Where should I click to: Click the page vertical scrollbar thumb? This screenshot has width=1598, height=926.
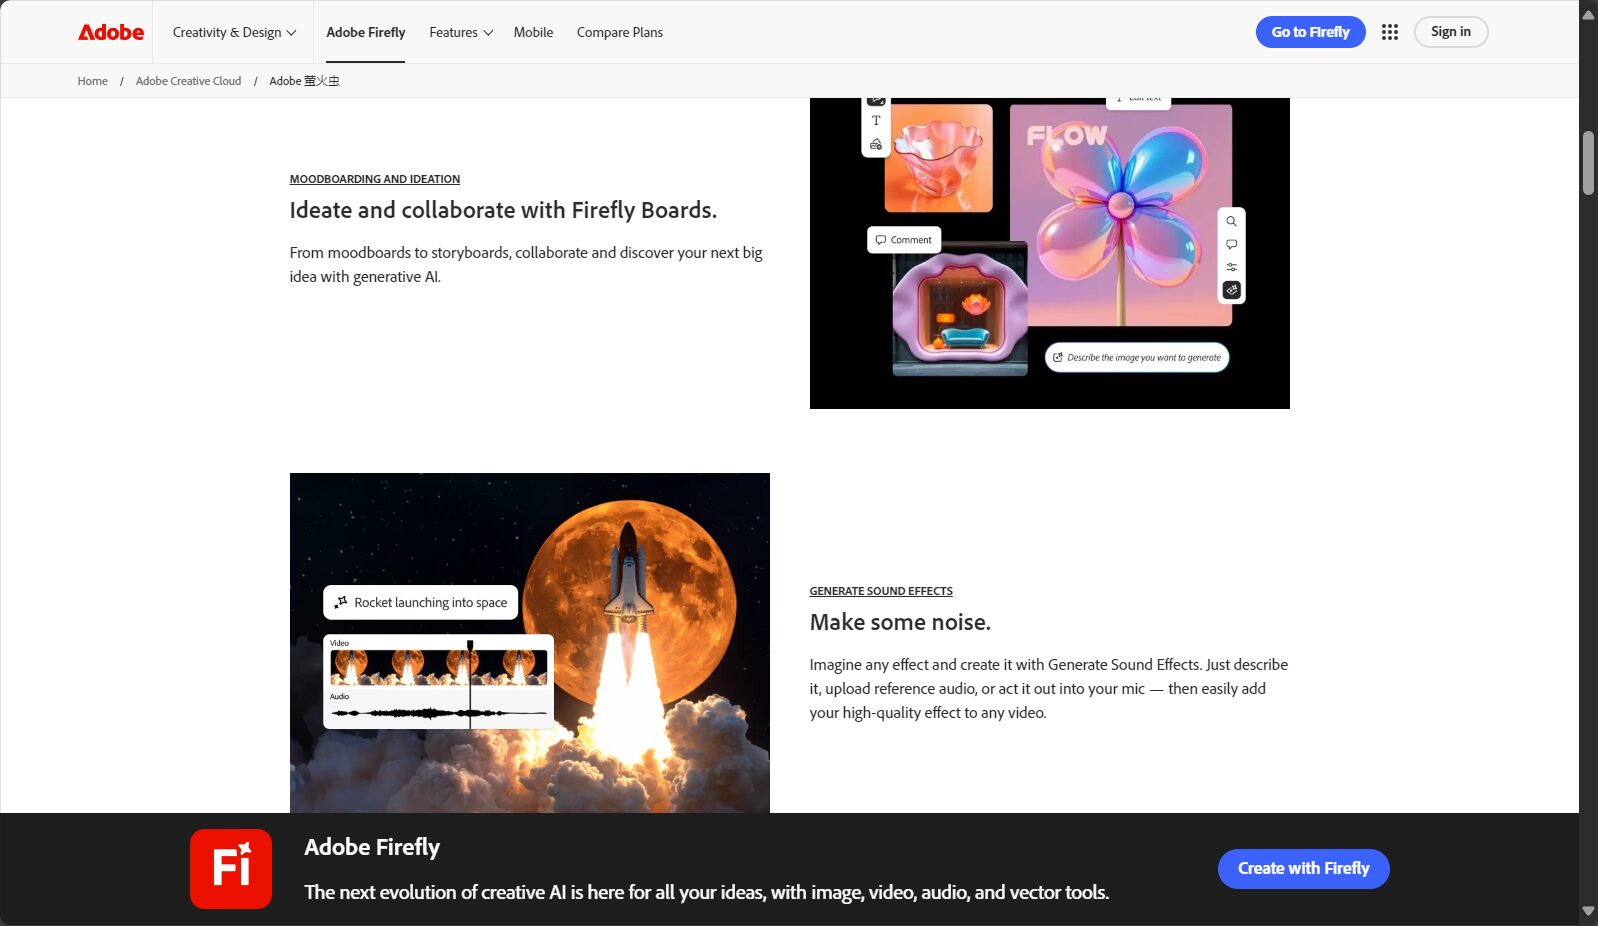tap(1588, 163)
